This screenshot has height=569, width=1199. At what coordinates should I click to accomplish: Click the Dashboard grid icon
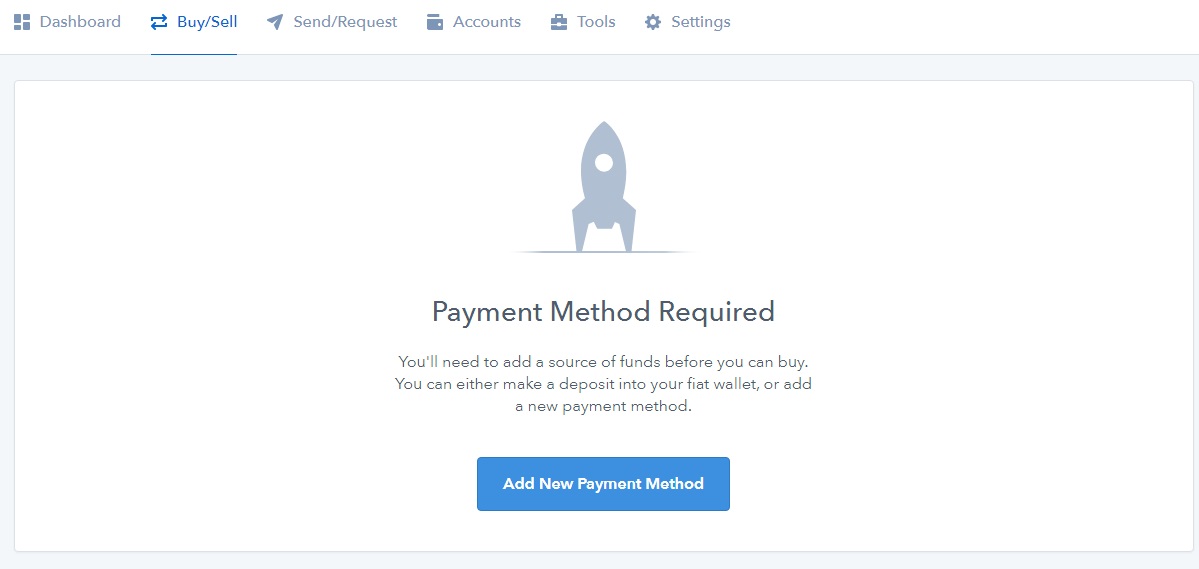(22, 22)
